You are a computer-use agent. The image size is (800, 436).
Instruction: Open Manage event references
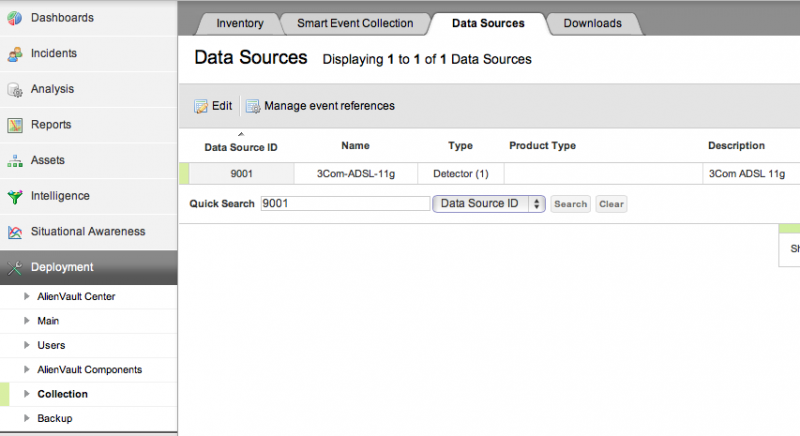(x=320, y=106)
